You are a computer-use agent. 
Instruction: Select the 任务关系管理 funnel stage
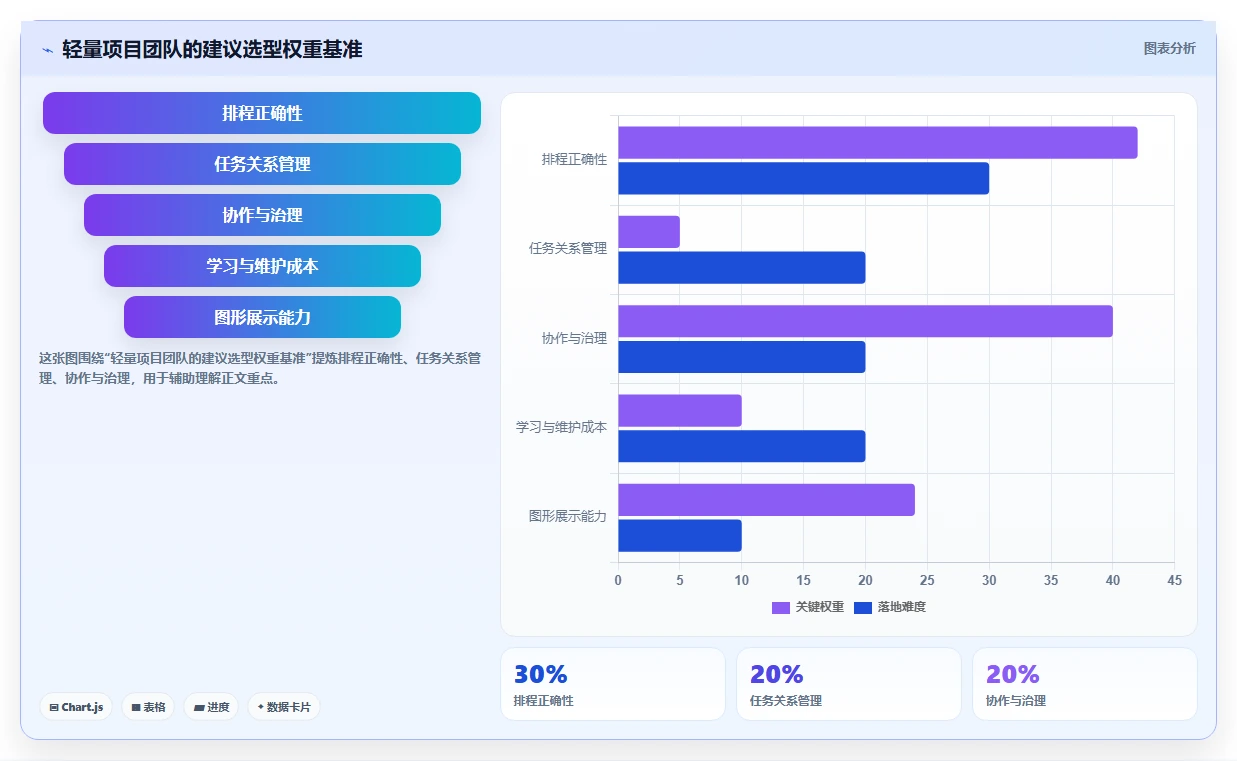tap(262, 164)
